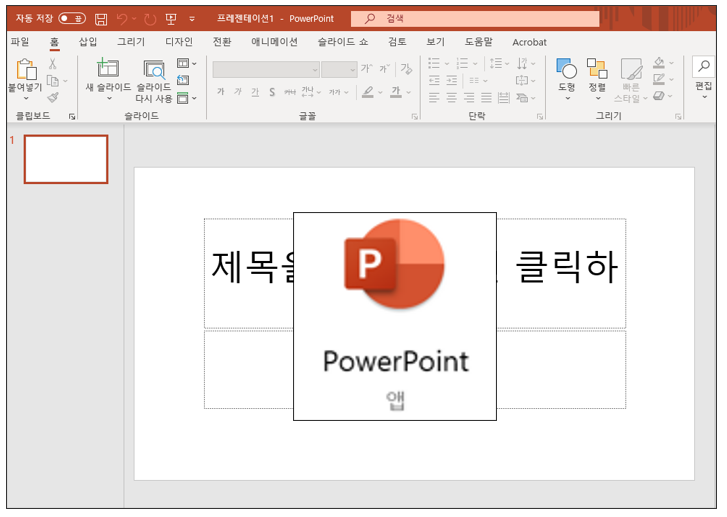Open the font name combo box
The image size is (727, 517).
[x=266, y=70]
